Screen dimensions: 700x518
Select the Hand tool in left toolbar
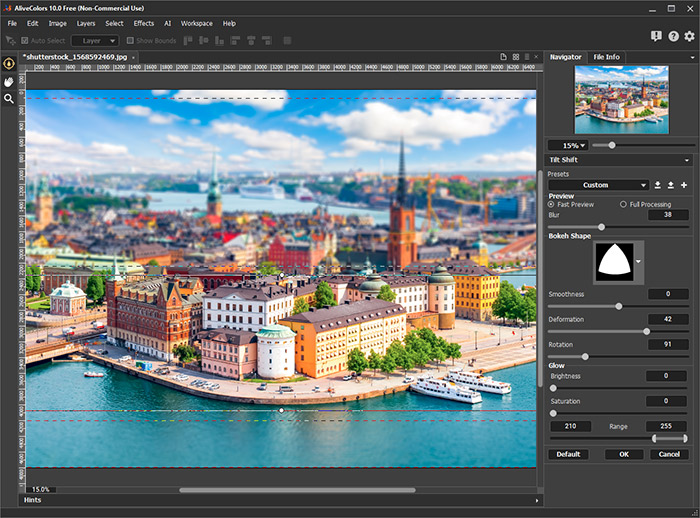pyautogui.click(x=9, y=81)
